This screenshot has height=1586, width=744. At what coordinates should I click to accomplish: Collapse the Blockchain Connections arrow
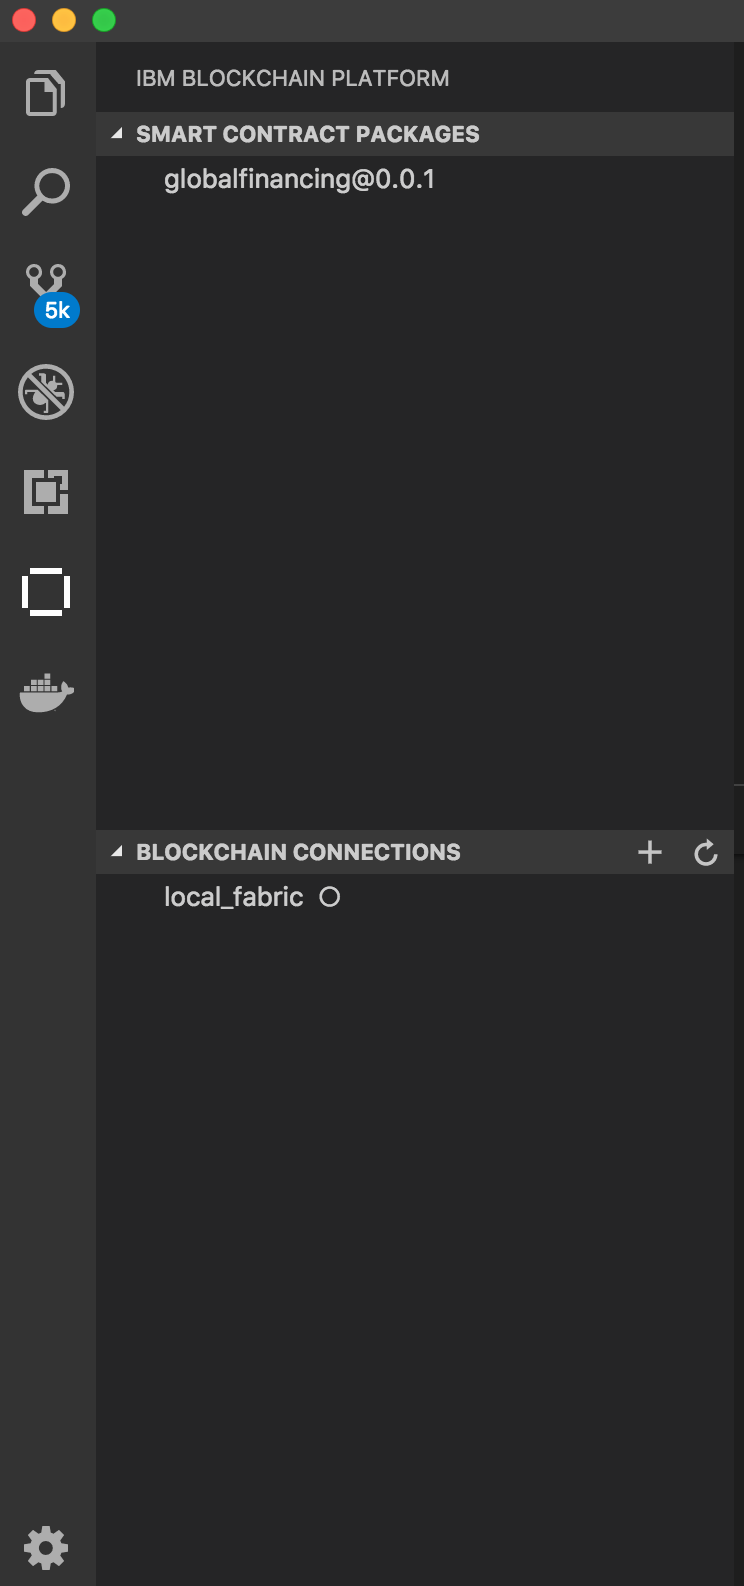tap(117, 852)
